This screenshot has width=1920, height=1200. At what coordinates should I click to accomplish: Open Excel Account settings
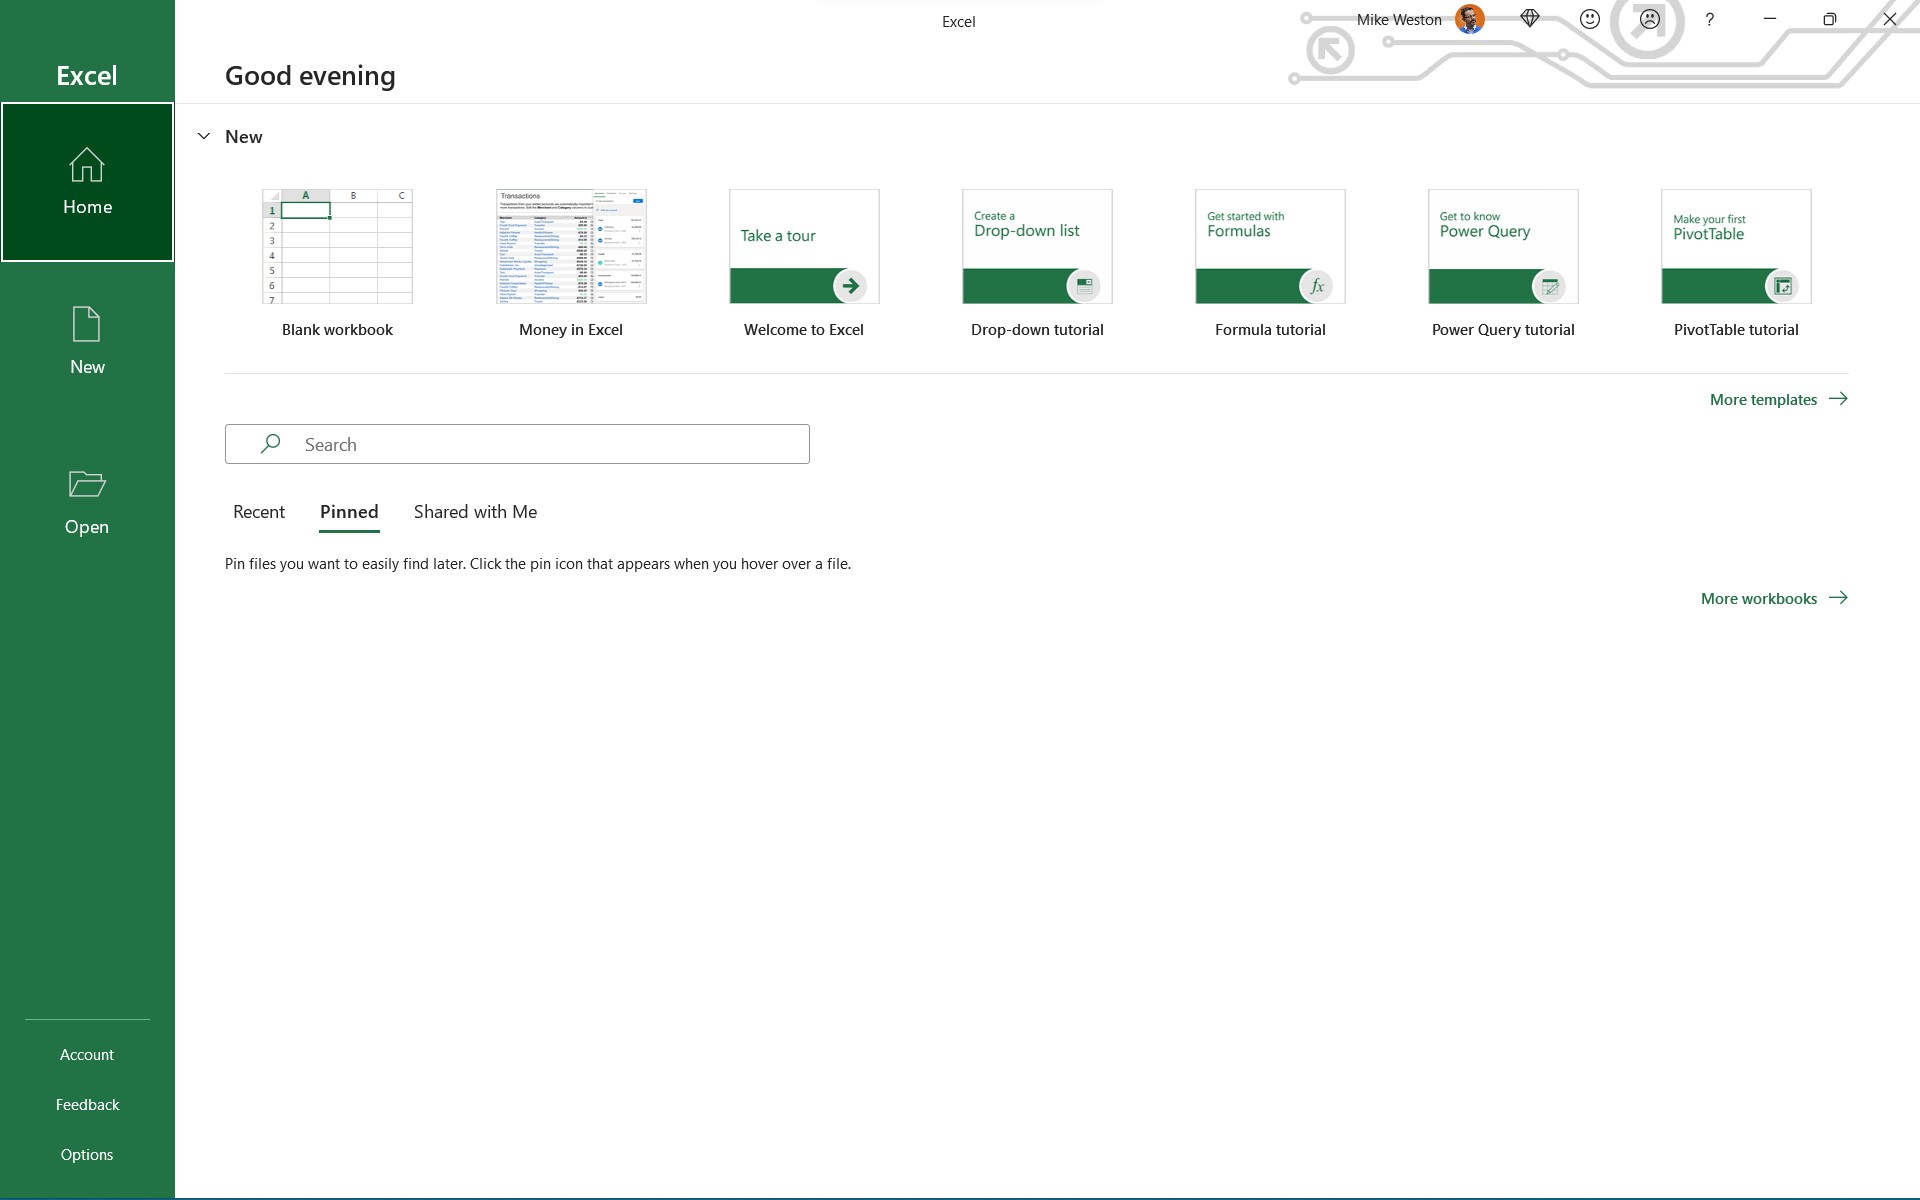tap(86, 1053)
